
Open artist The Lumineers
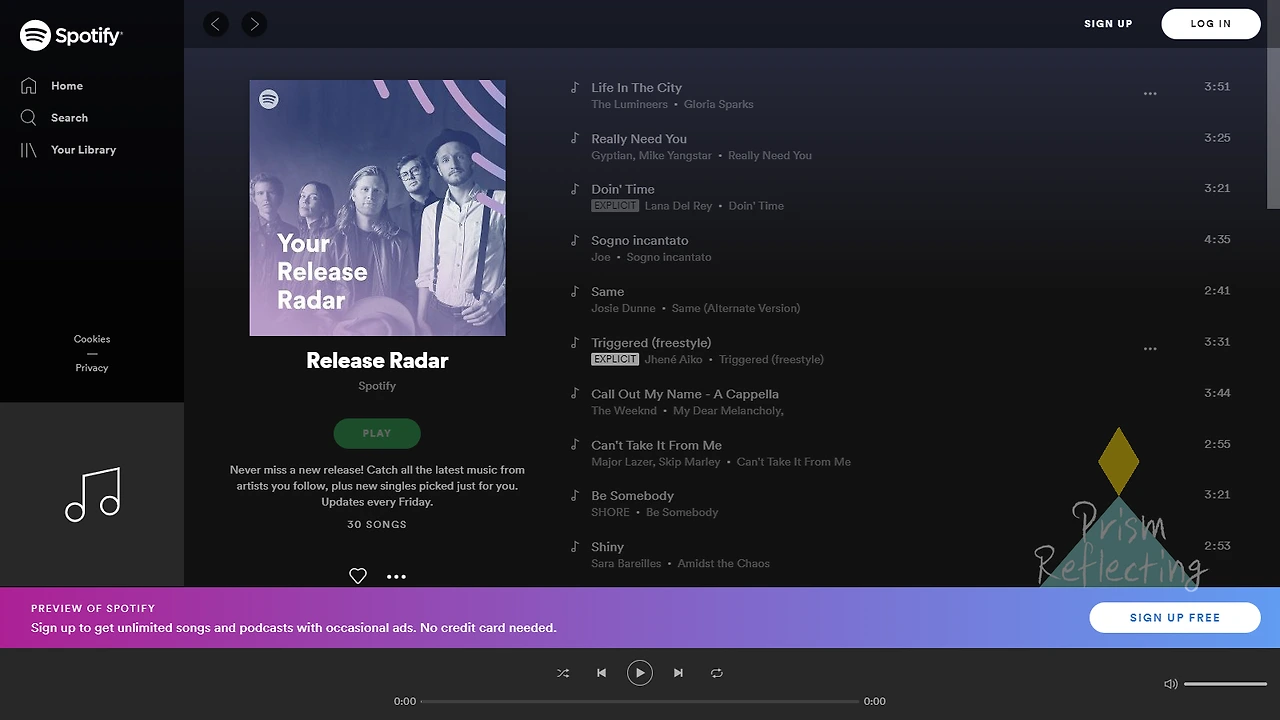point(629,105)
